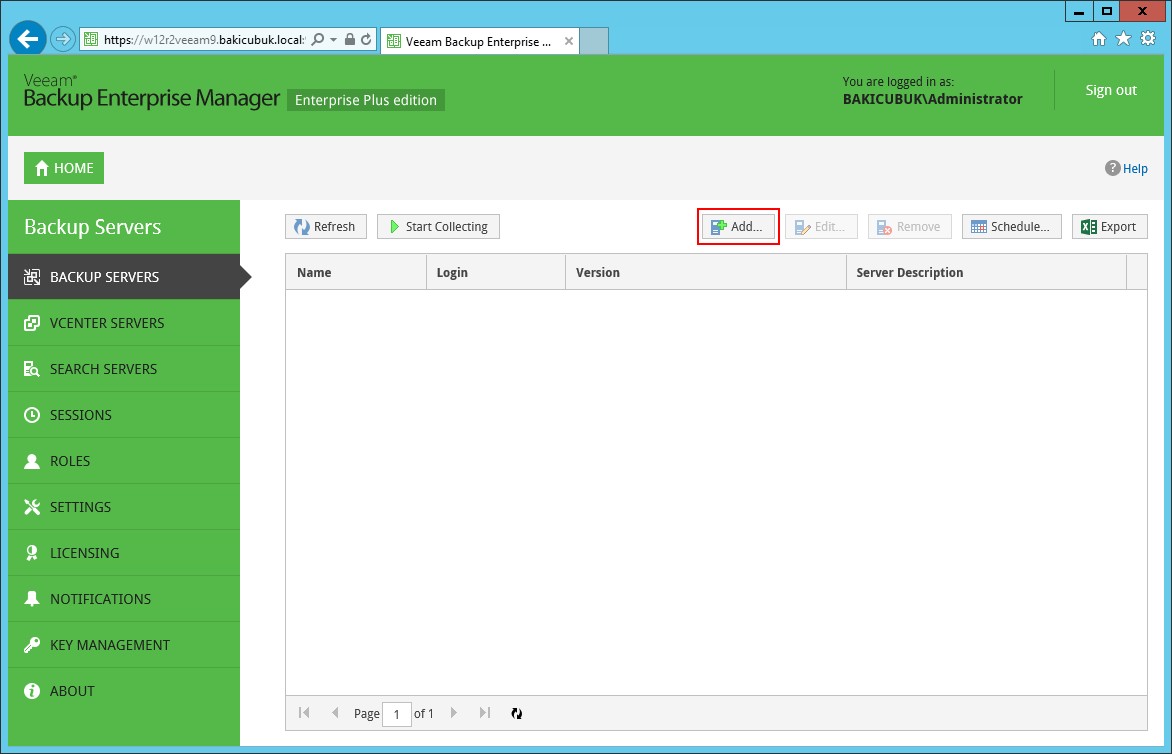Image resolution: width=1172 pixels, height=754 pixels.
Task: Click the page number input field
Action: (397, 714)
